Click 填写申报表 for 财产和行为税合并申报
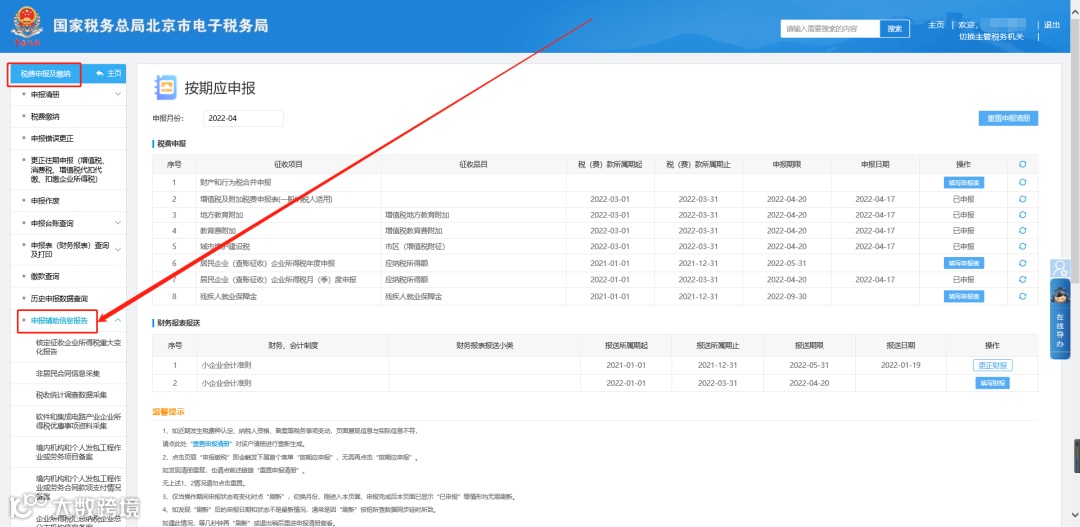 pyautogui.click(x=963, y=183)
